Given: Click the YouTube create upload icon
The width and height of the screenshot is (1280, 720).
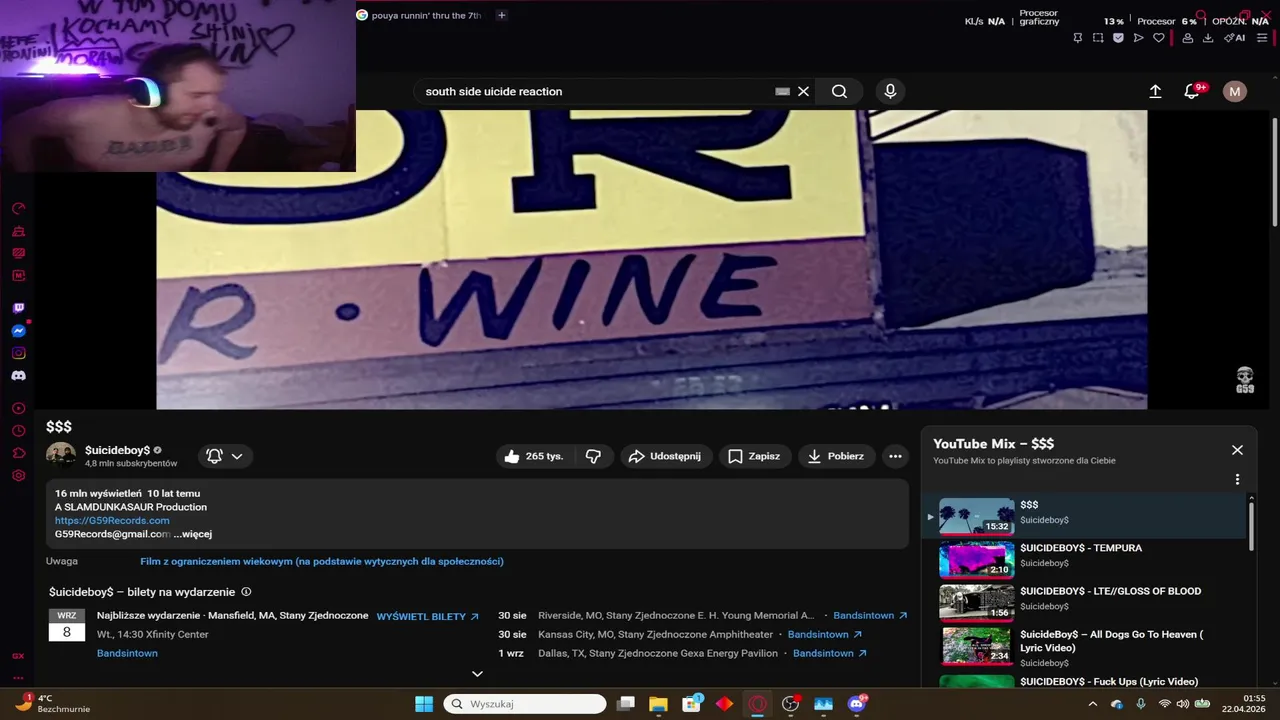Looking at the screenshot, I should pos(1155,91).
